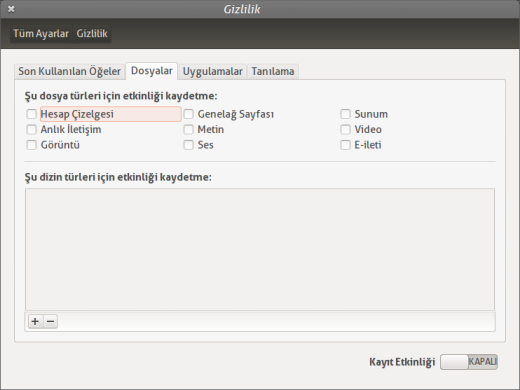Click the remove directory minus button
The height and width of the screenshot is (390, 520).
(50, 321)
